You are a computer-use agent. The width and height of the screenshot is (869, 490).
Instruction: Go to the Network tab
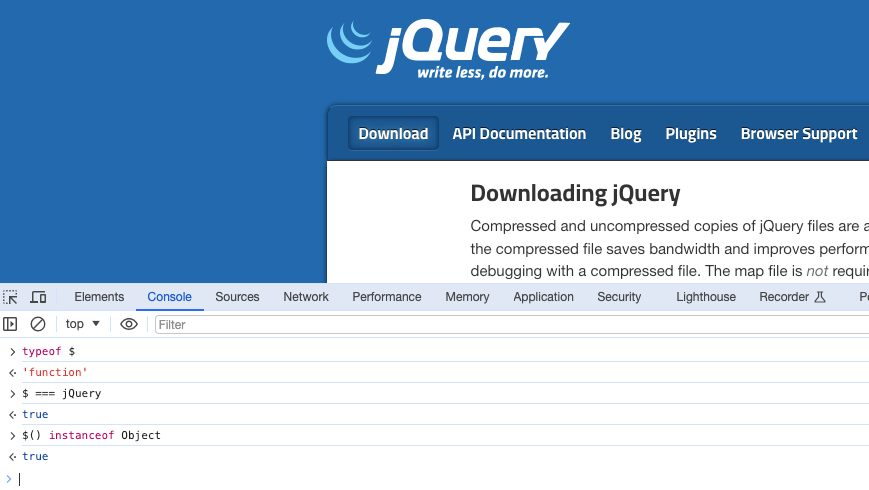pyautogui.click(x=306, y=297)
